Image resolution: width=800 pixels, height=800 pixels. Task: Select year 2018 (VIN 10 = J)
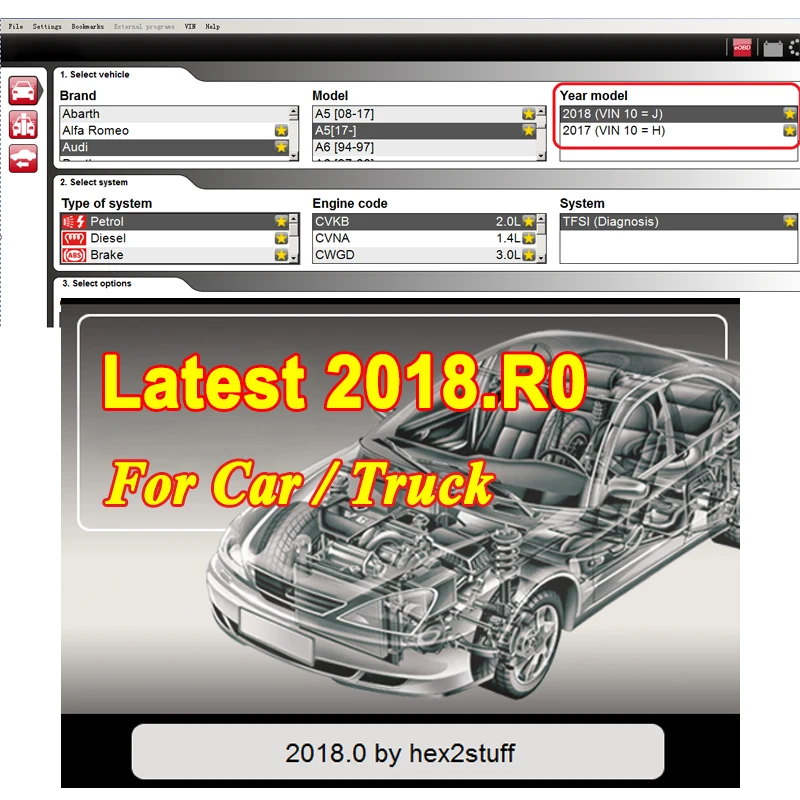[678, 114]
